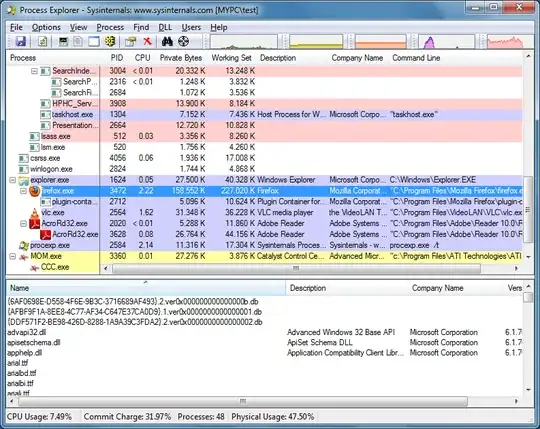This screenshot has height=429, width=540.
Task: Collapse the firefox.exe tree node
Action: point(23,191)
